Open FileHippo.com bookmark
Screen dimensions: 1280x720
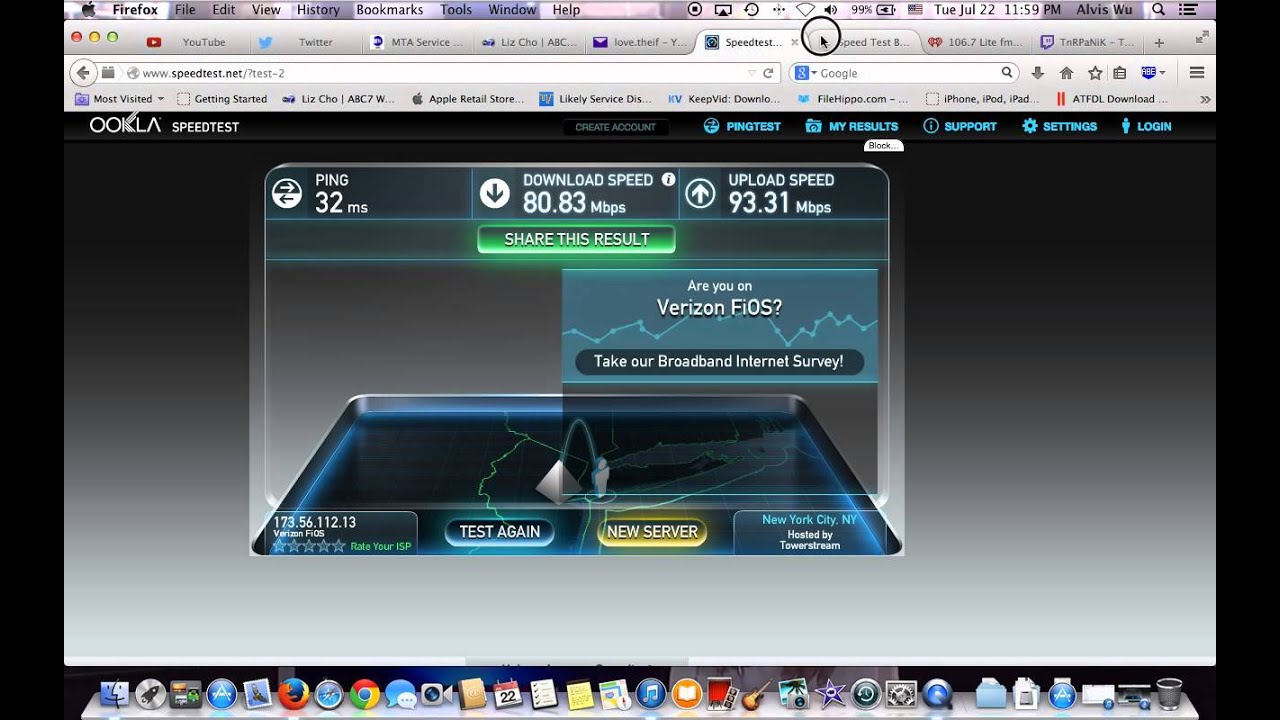coord(852,99)
